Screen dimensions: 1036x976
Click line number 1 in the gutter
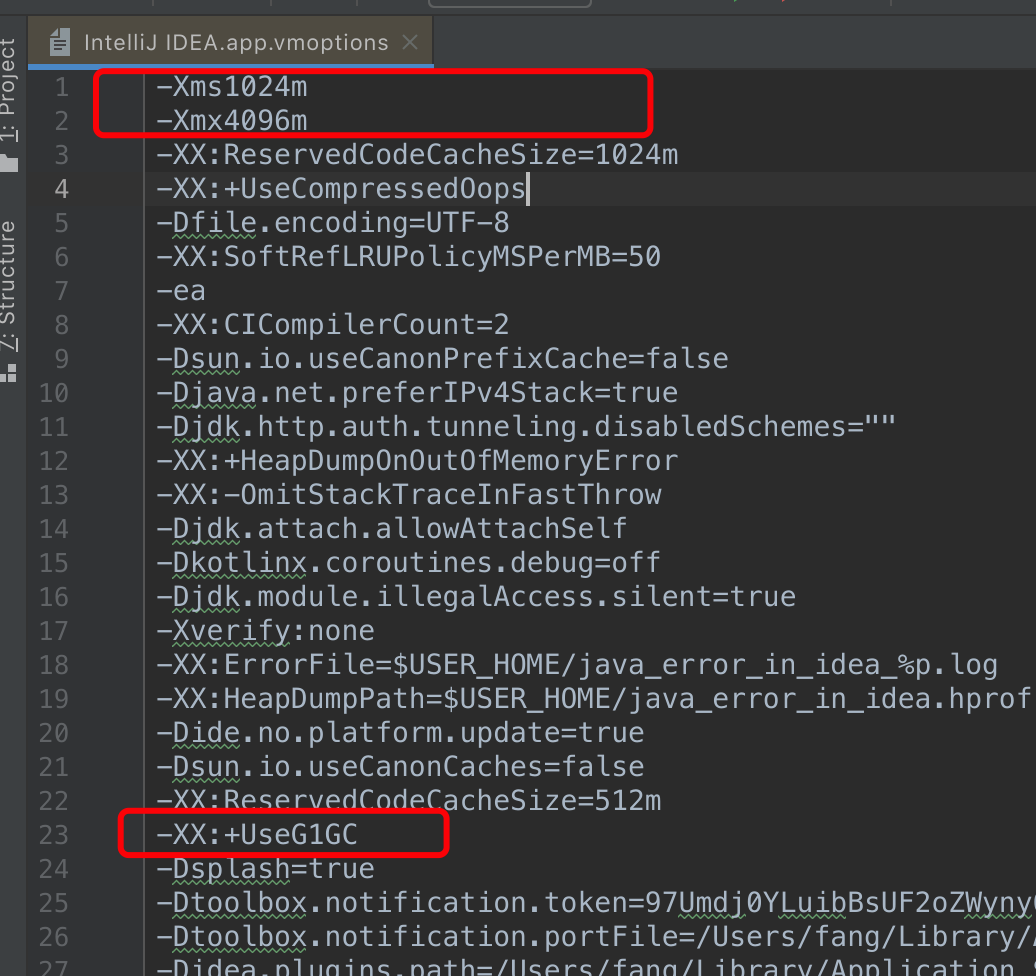[x=61, y=87]
